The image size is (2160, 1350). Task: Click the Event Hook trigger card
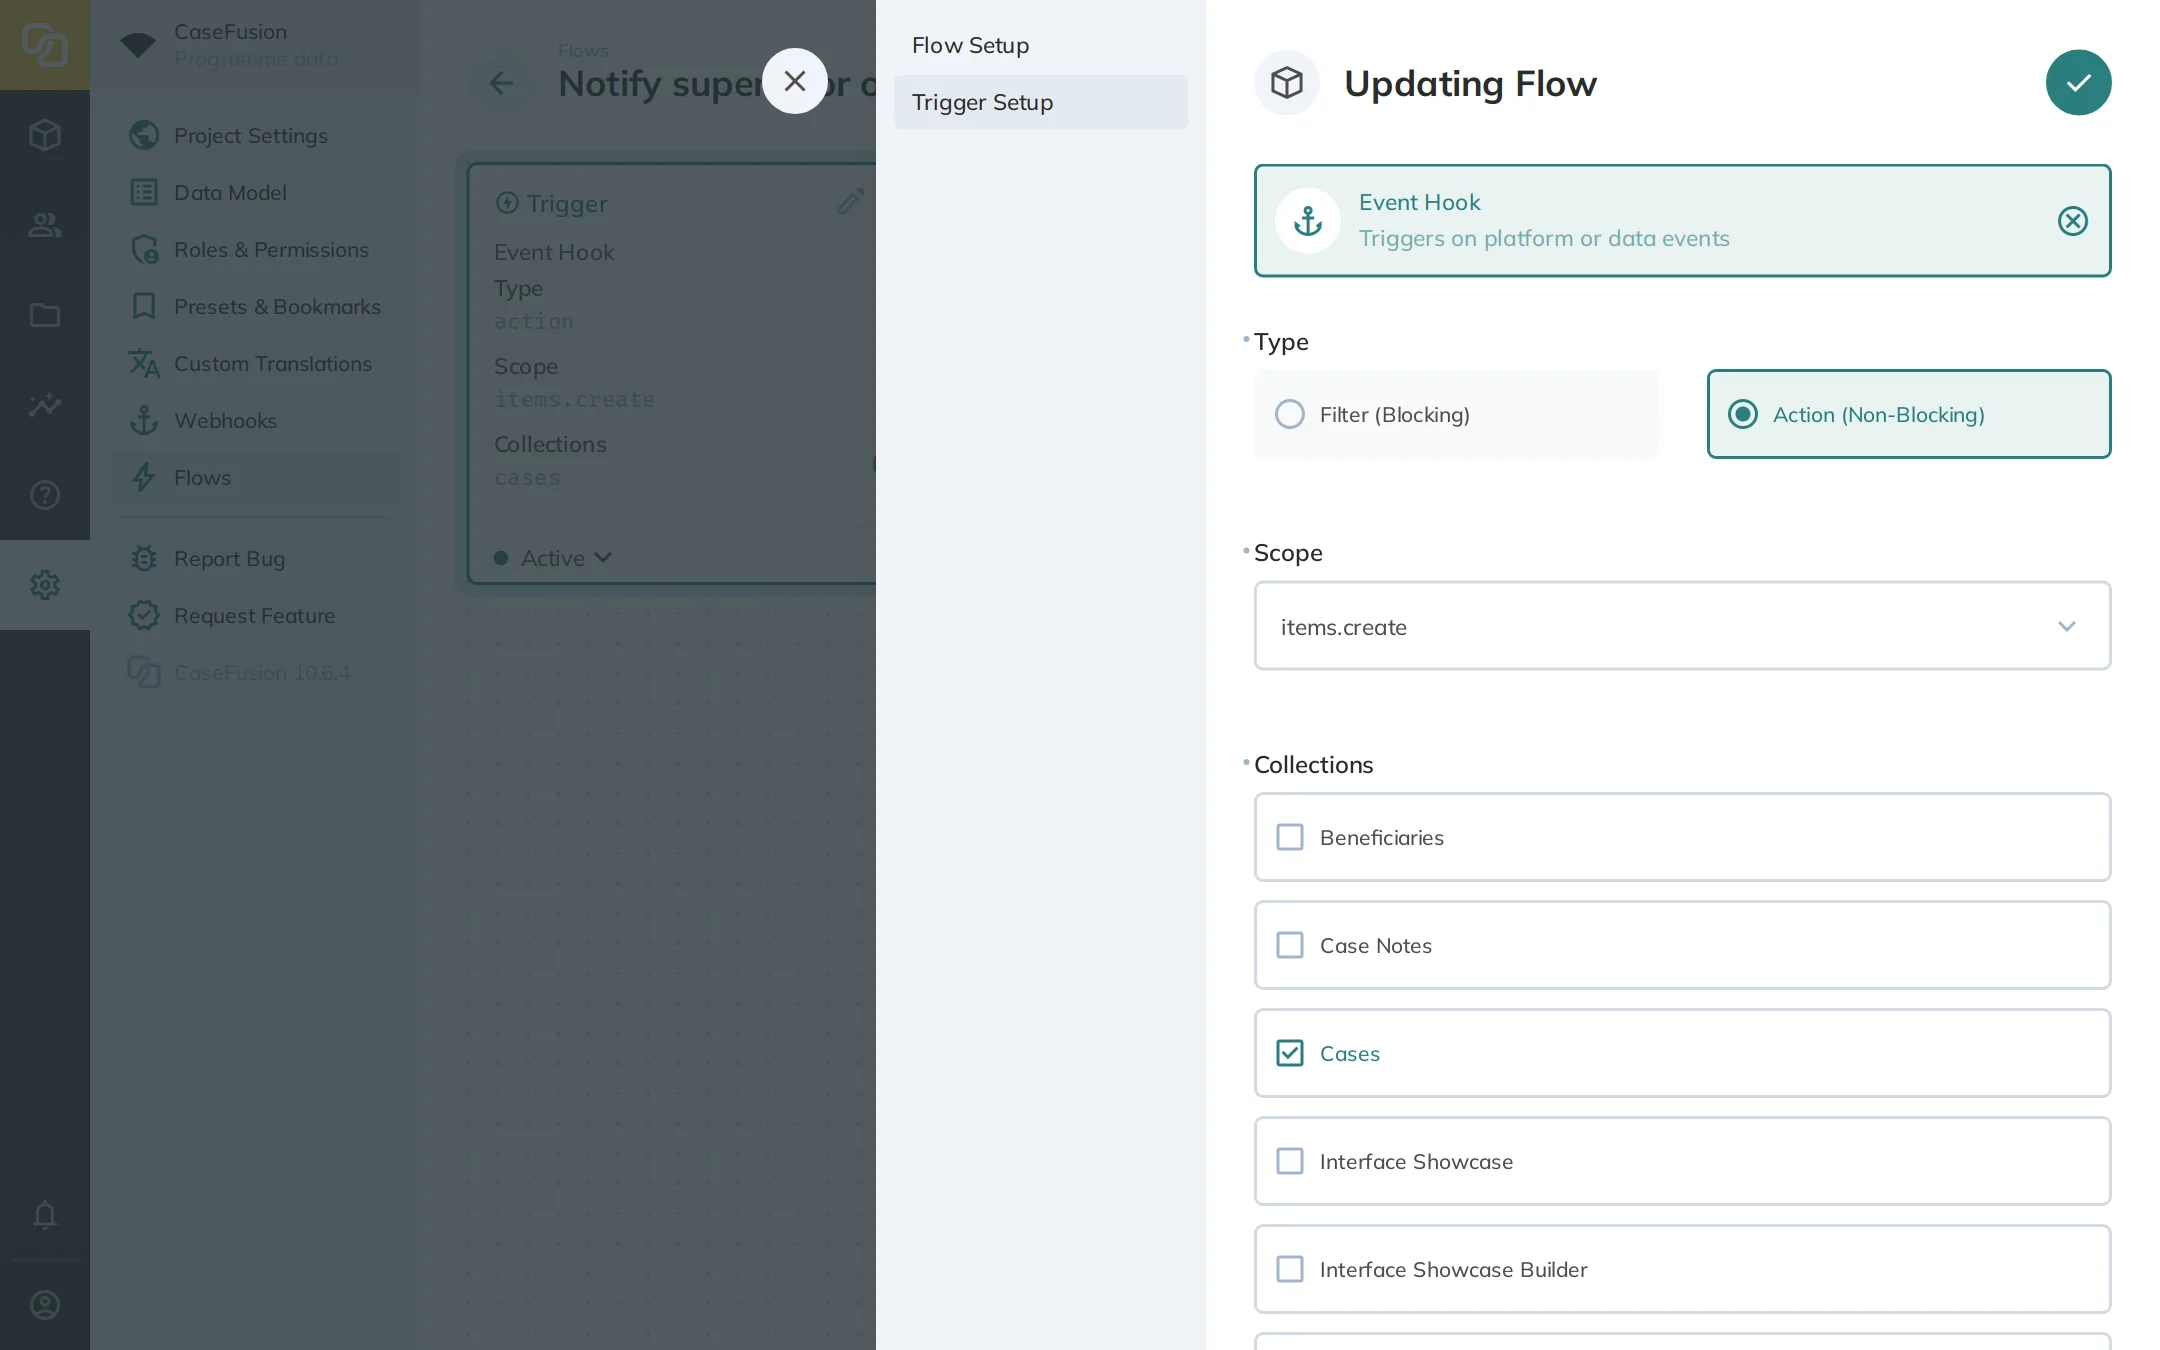point(1682,221)
